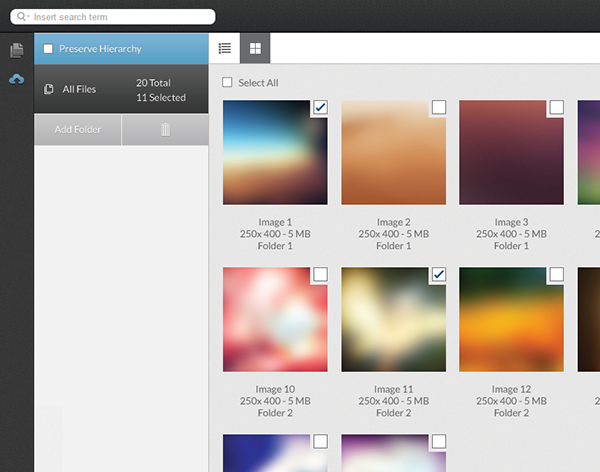The width and height of the screenshot is (600, 472).
Task: Check the Image 12 checkbox
Action: click(x=557, y=274)
